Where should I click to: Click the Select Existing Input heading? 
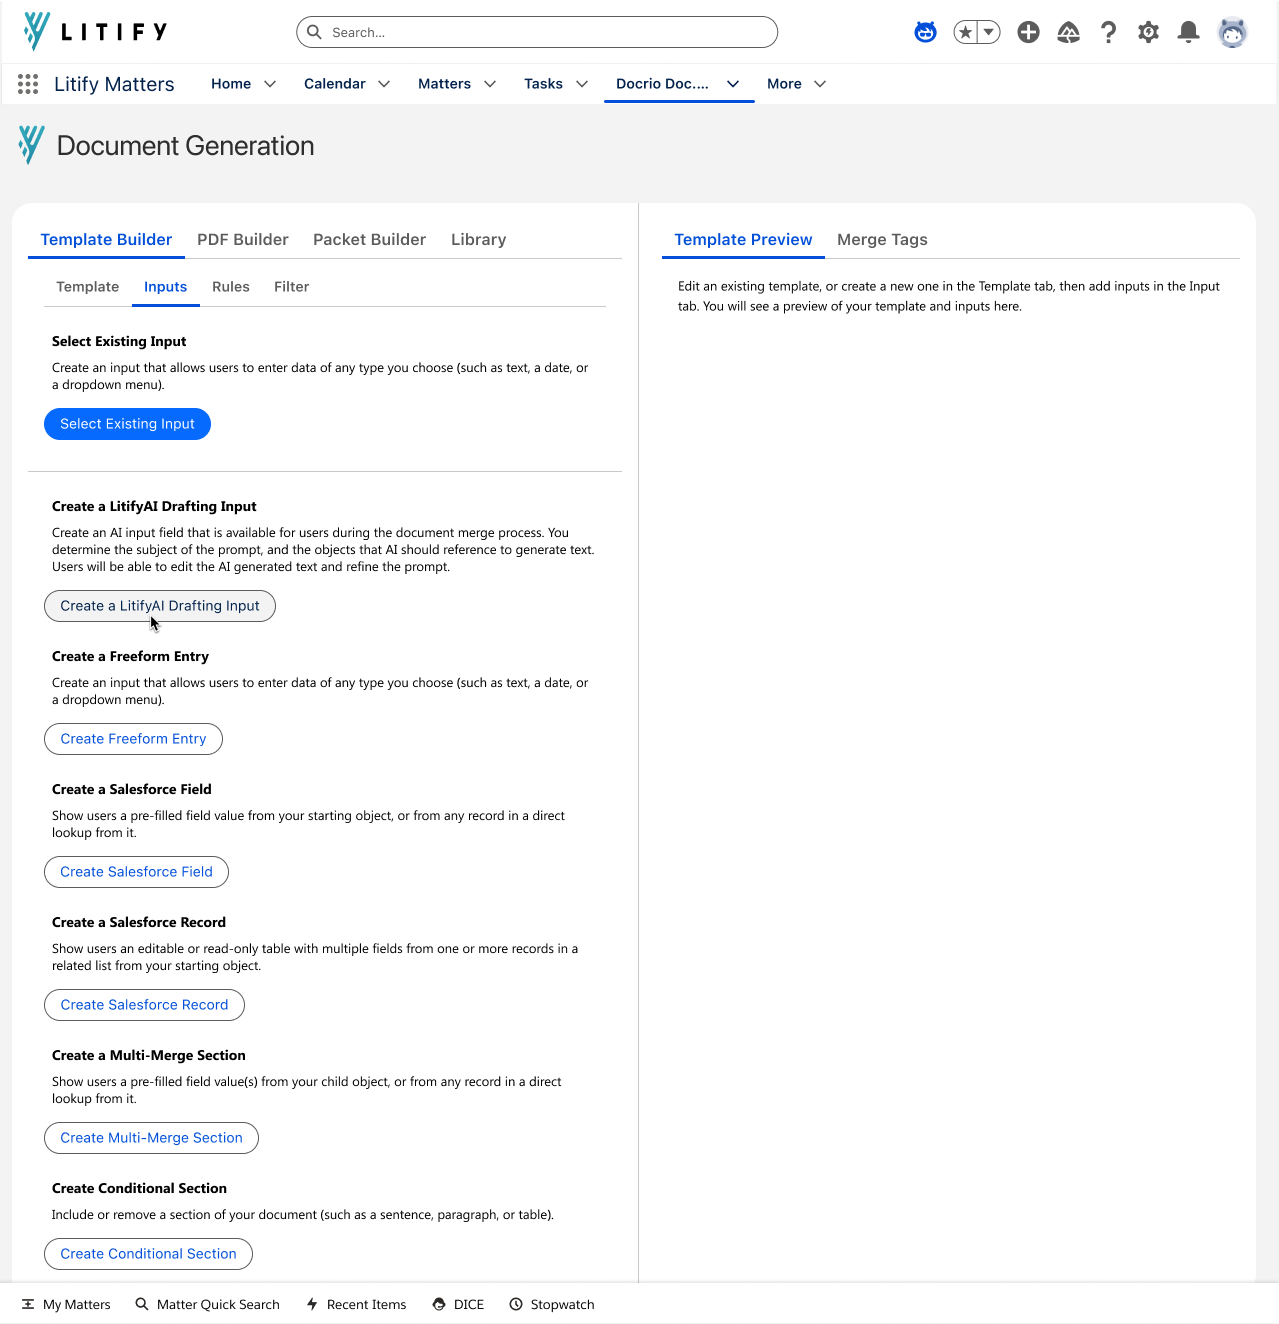coord(119,341)
